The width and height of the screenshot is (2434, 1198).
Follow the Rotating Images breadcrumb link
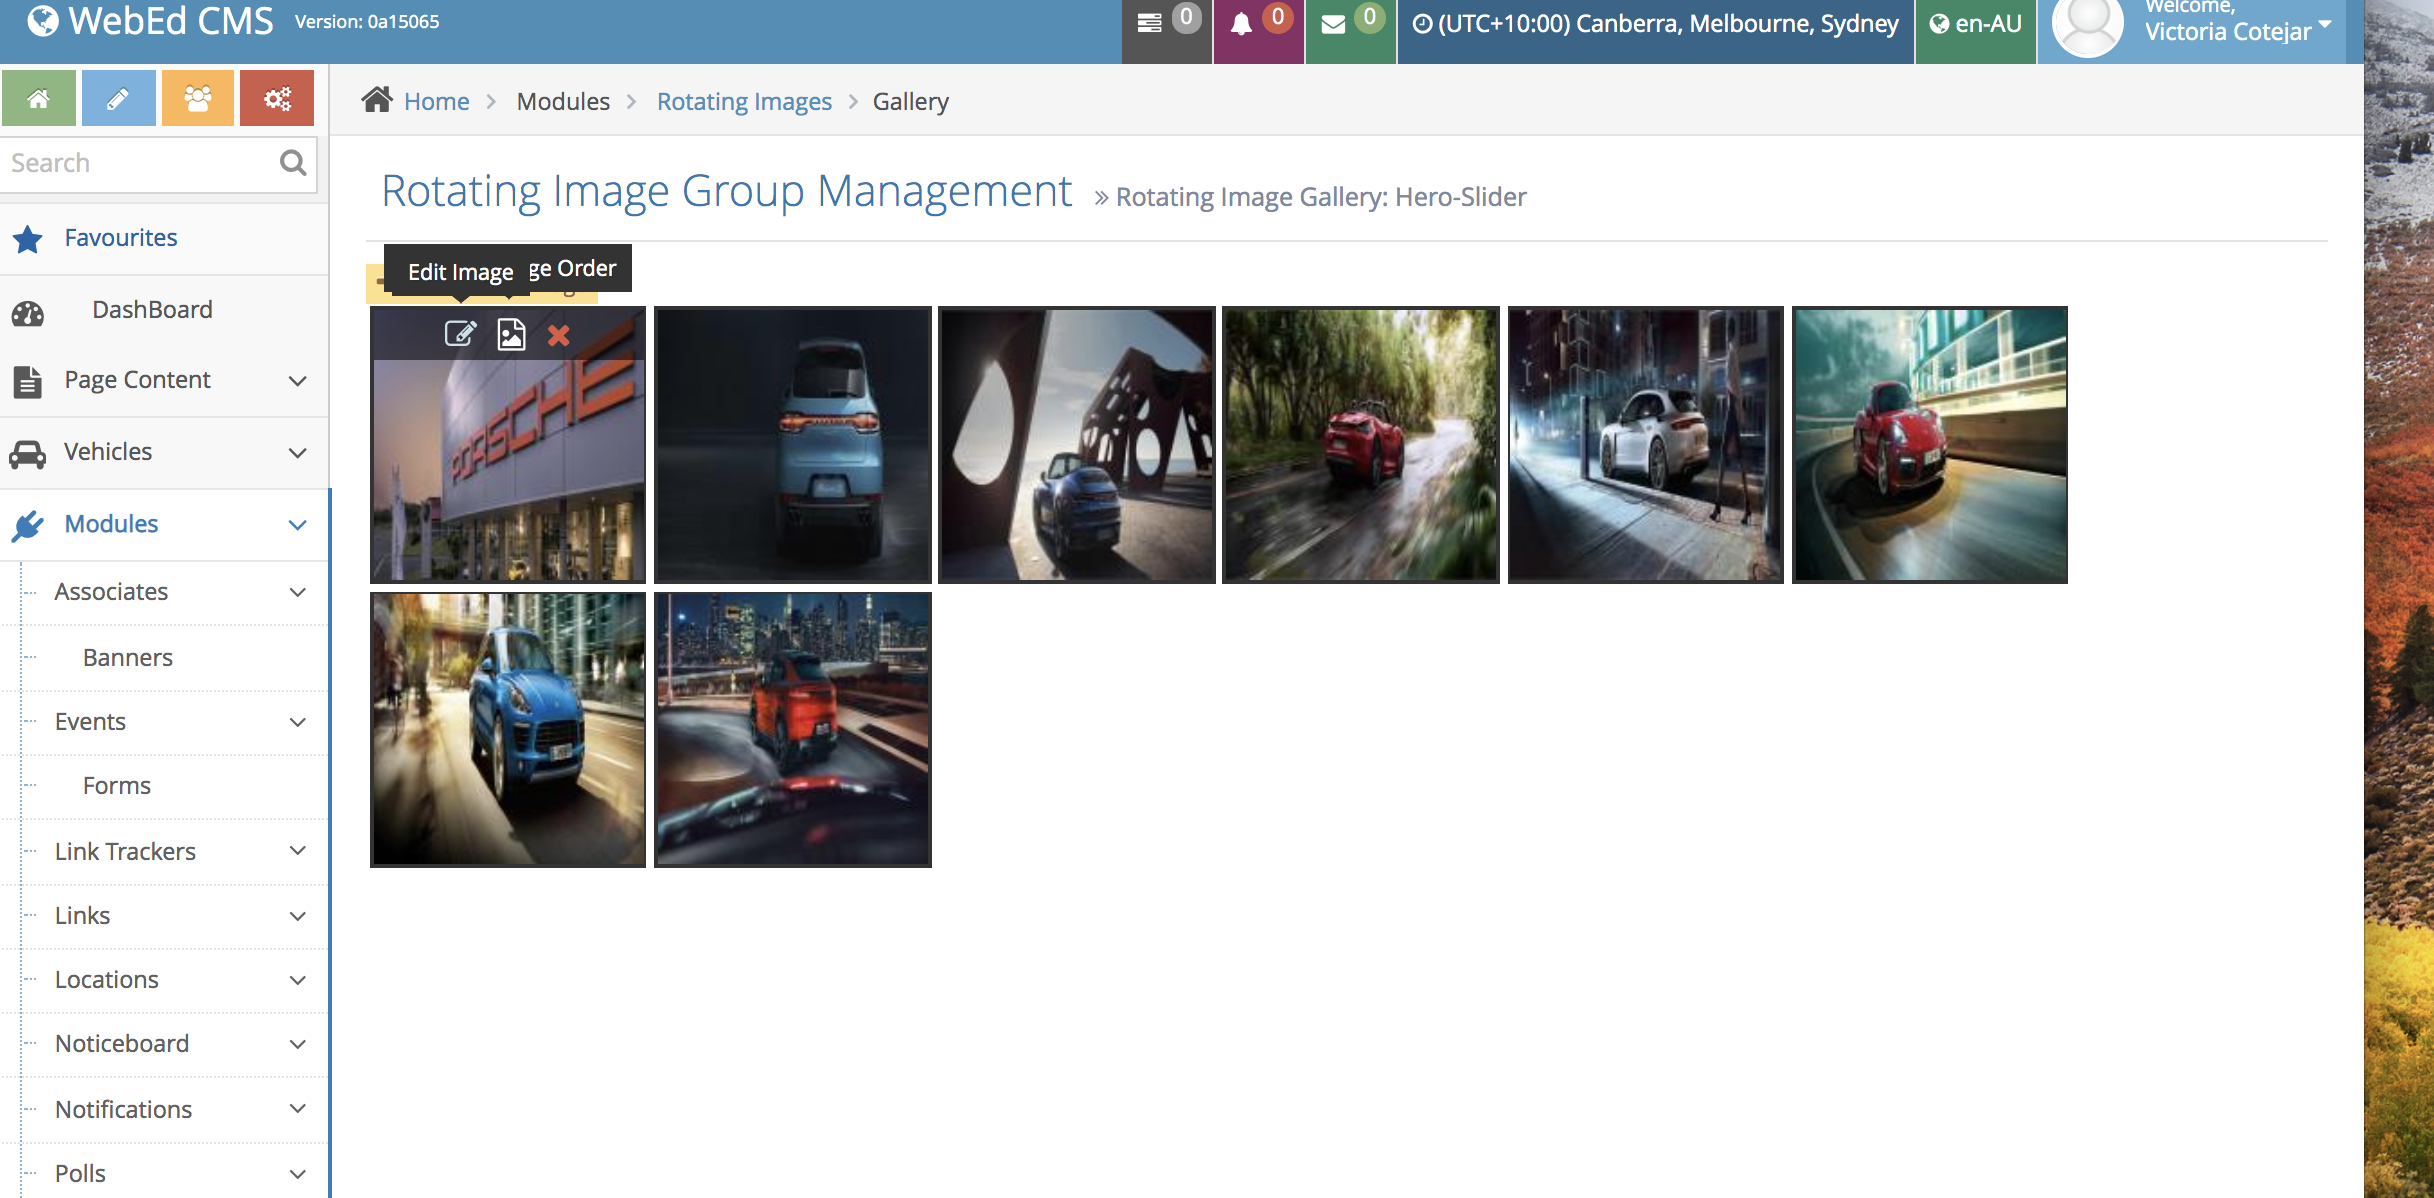pyautogui.click(x=744, y=102)
